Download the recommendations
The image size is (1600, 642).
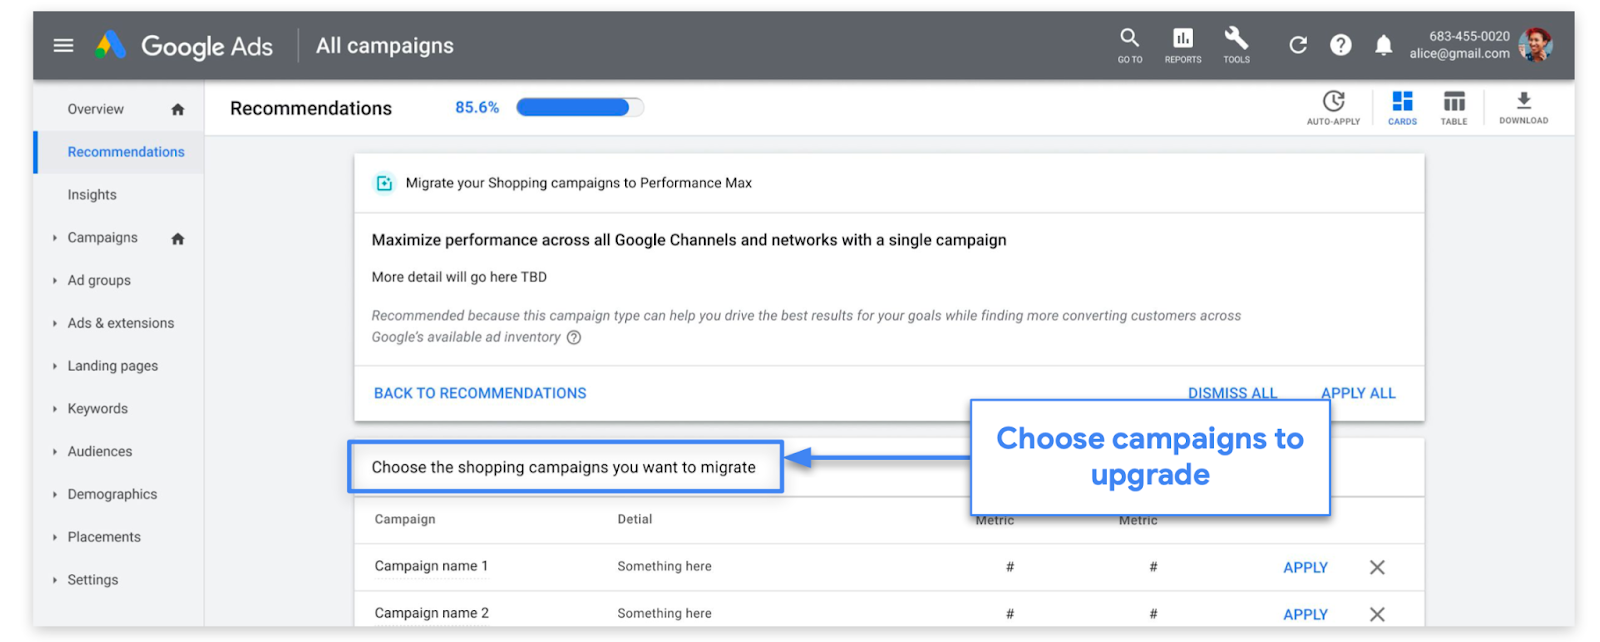pyautogui.click(x=1523, y=107)
